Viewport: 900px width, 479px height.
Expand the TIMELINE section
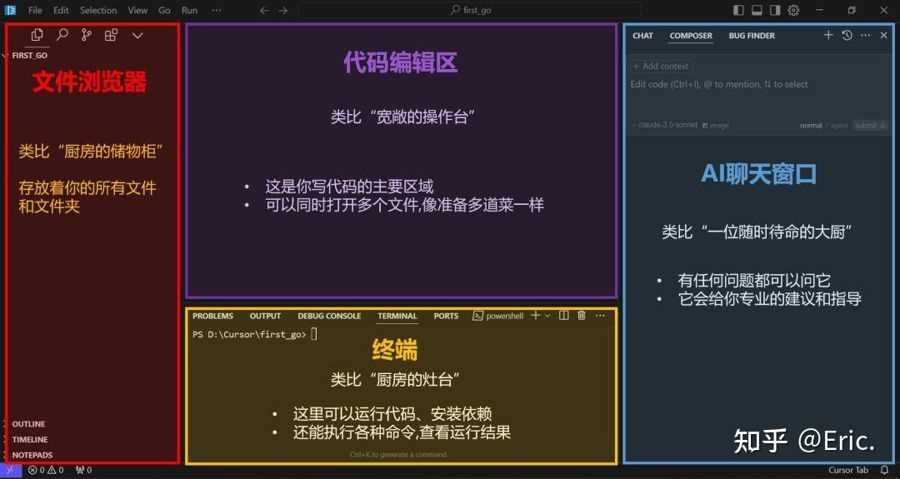30,439
